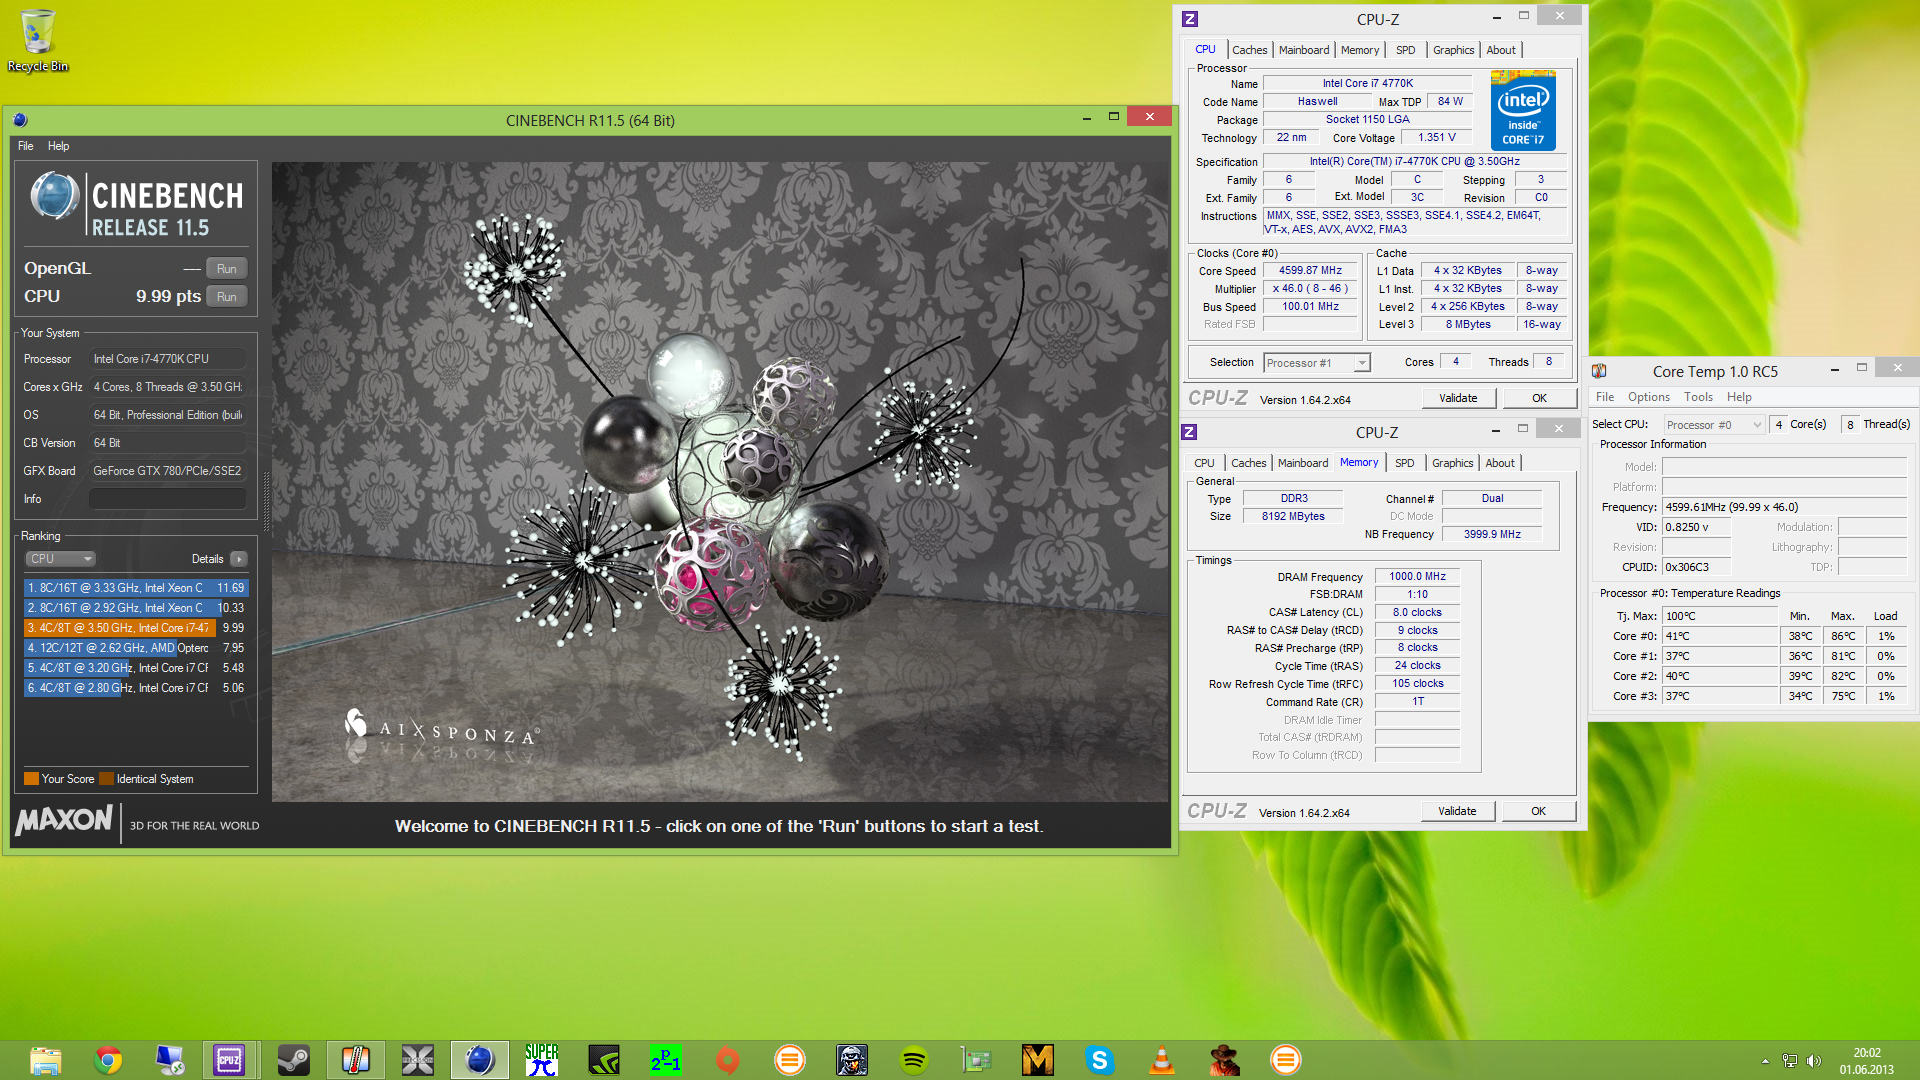Show hidden system tray icons
Screen dimensions: 1920x1080
point(1765,1061)
